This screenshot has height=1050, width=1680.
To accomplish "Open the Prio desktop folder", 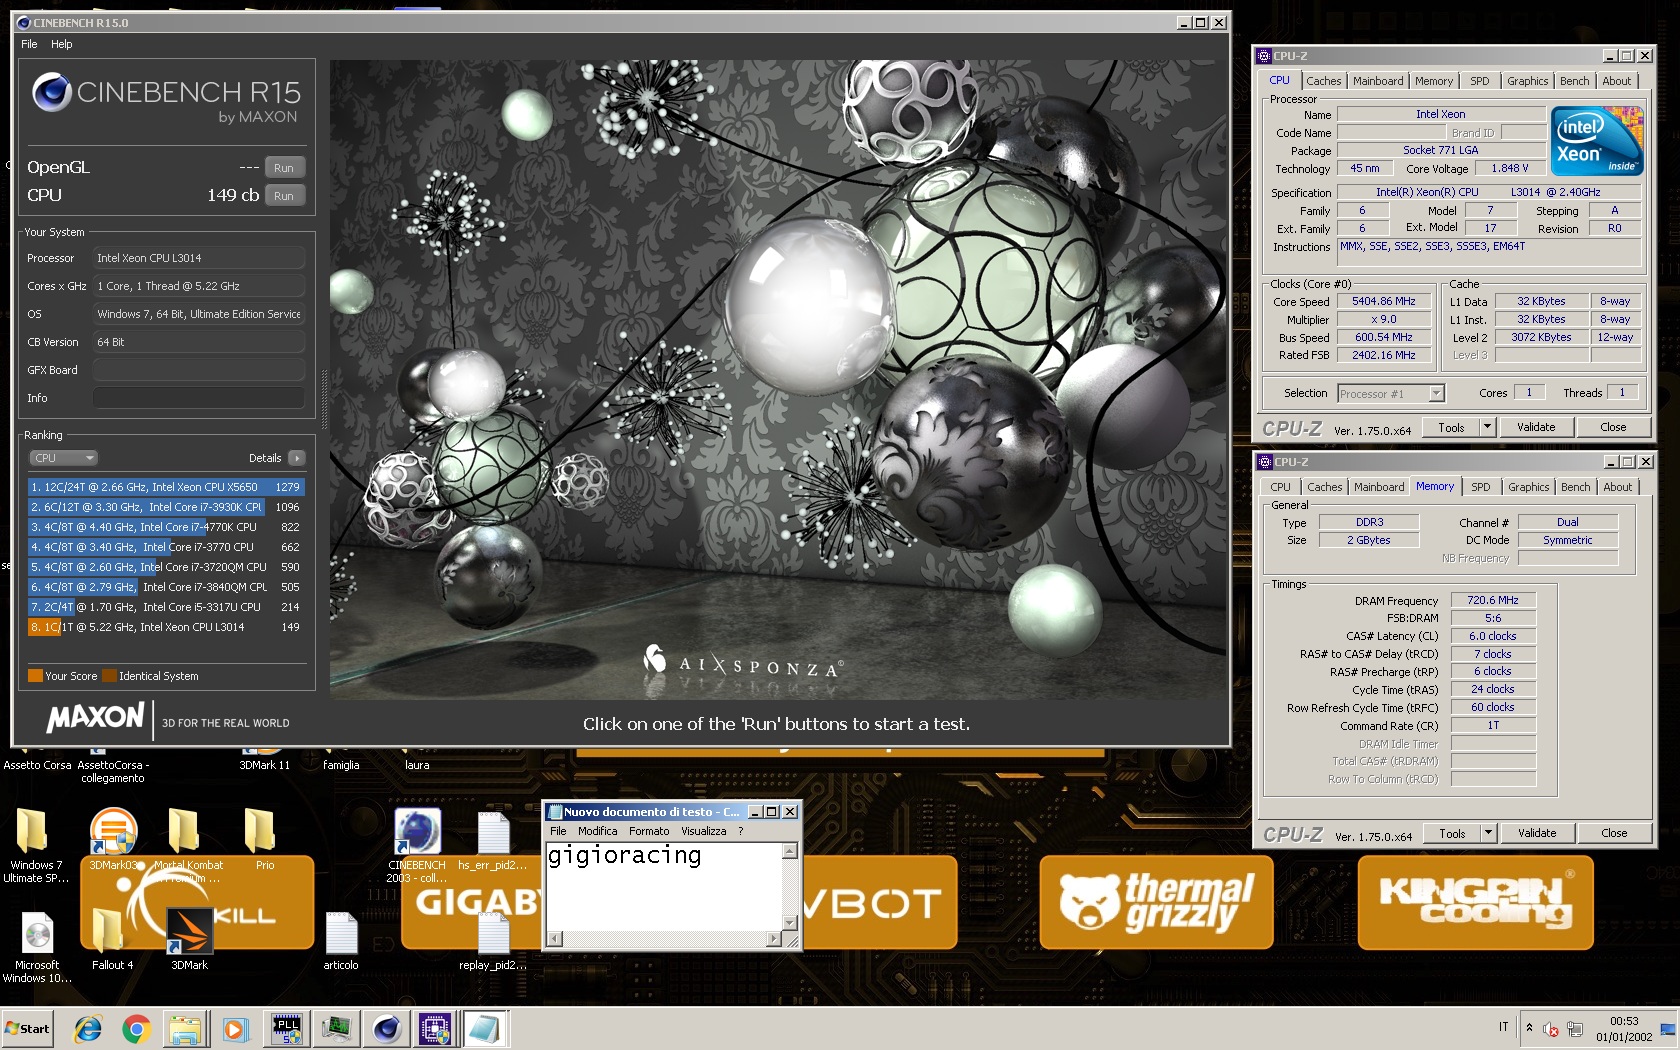I will [x=263, y=840].
